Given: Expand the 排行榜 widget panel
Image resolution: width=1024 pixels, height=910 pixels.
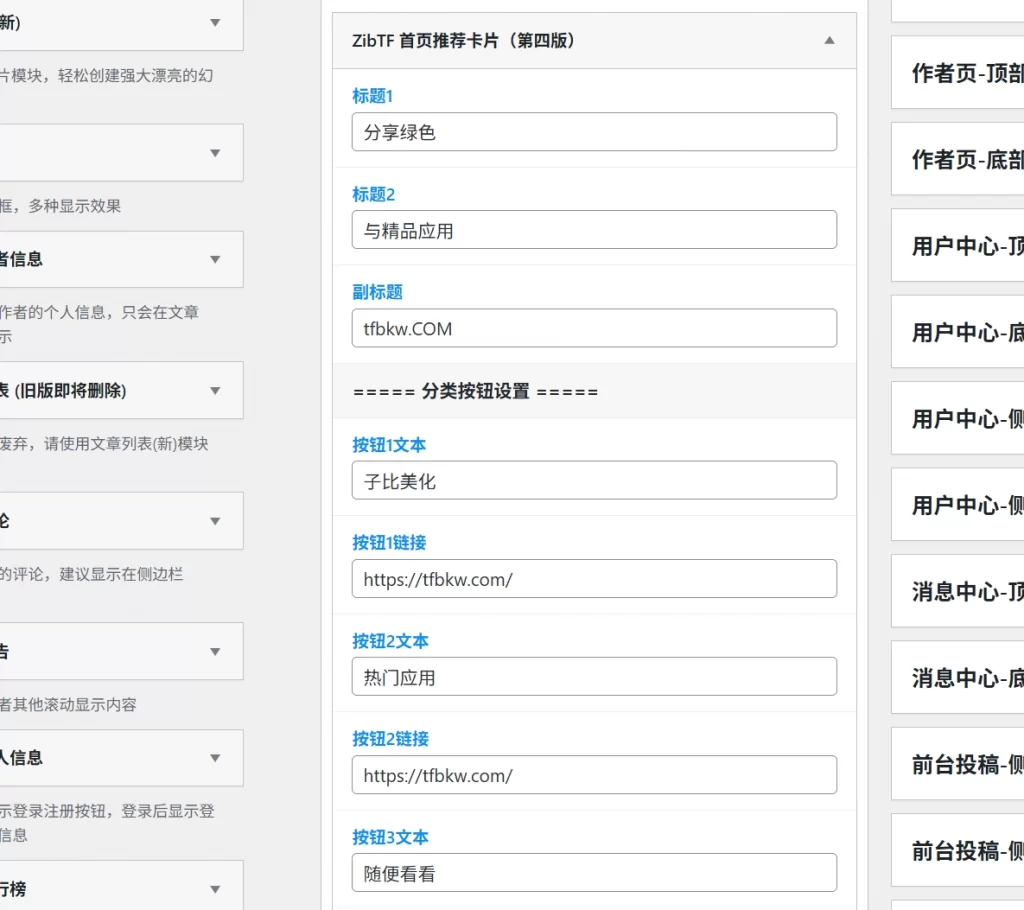Looking at the screenshot, I should [x=215, y=886].
